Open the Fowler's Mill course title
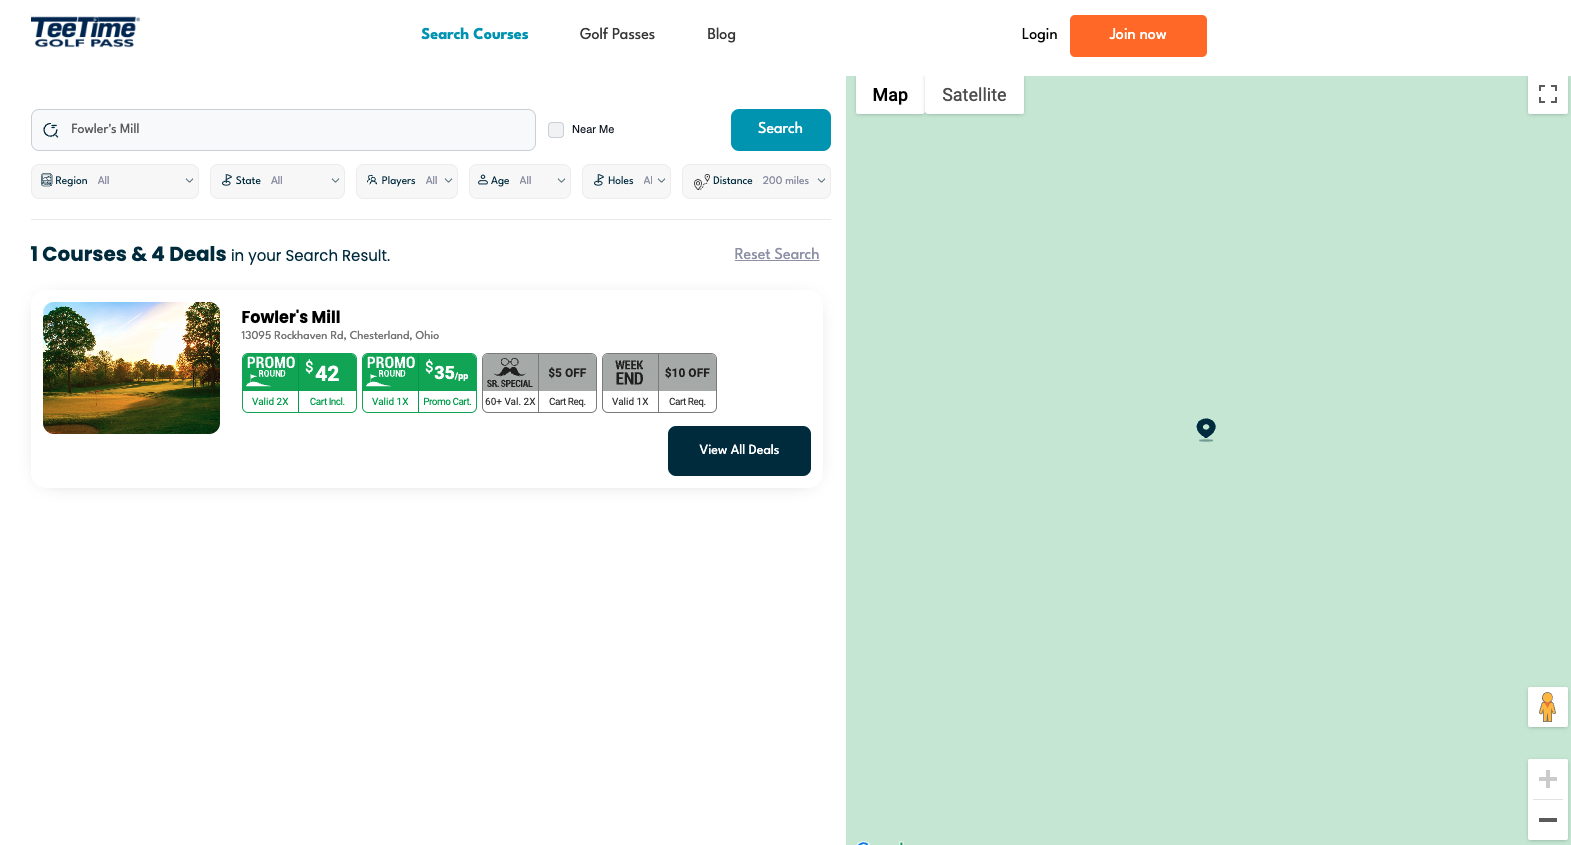The height and width of the screenshot is (845, 1571). 291,317
